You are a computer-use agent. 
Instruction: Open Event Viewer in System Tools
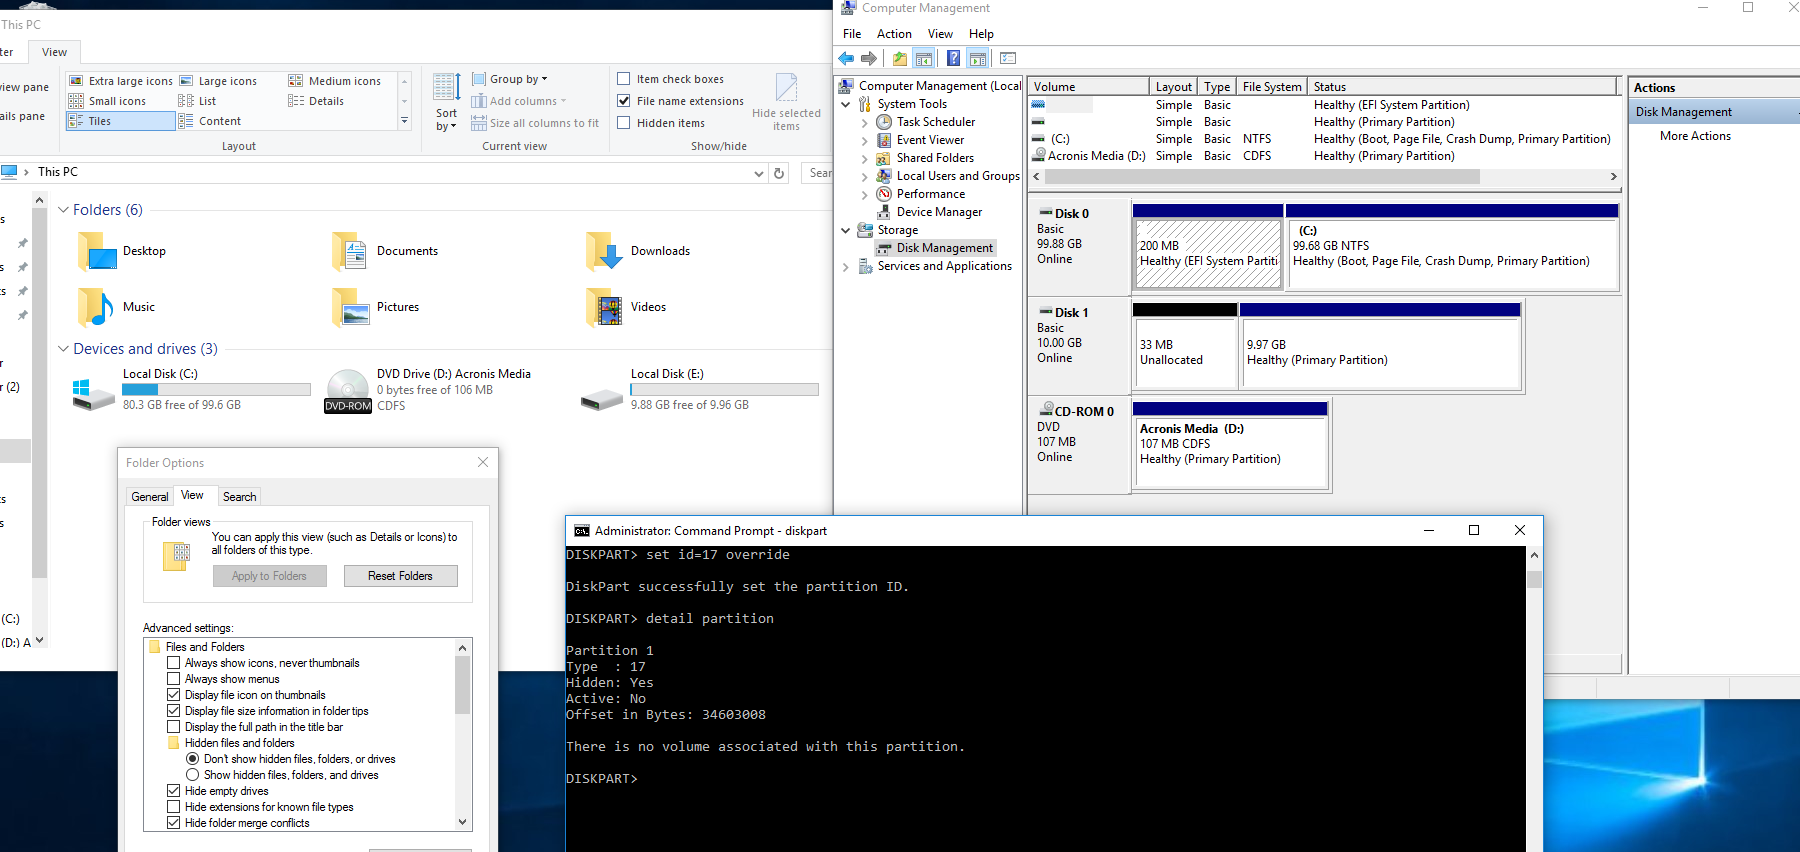pyautogui.click(x=930, y=140)
